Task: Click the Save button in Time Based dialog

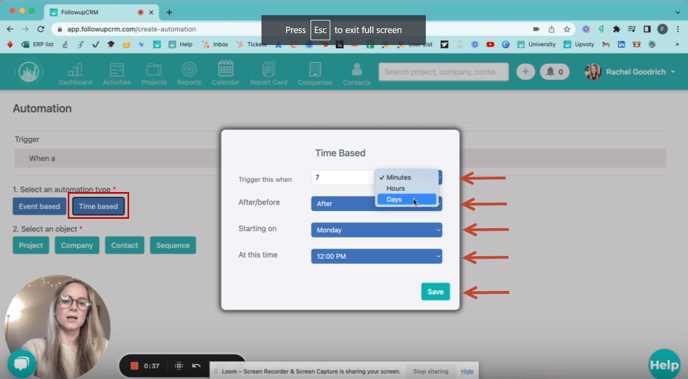Action: pyautogui.click(x=435, y=292)
